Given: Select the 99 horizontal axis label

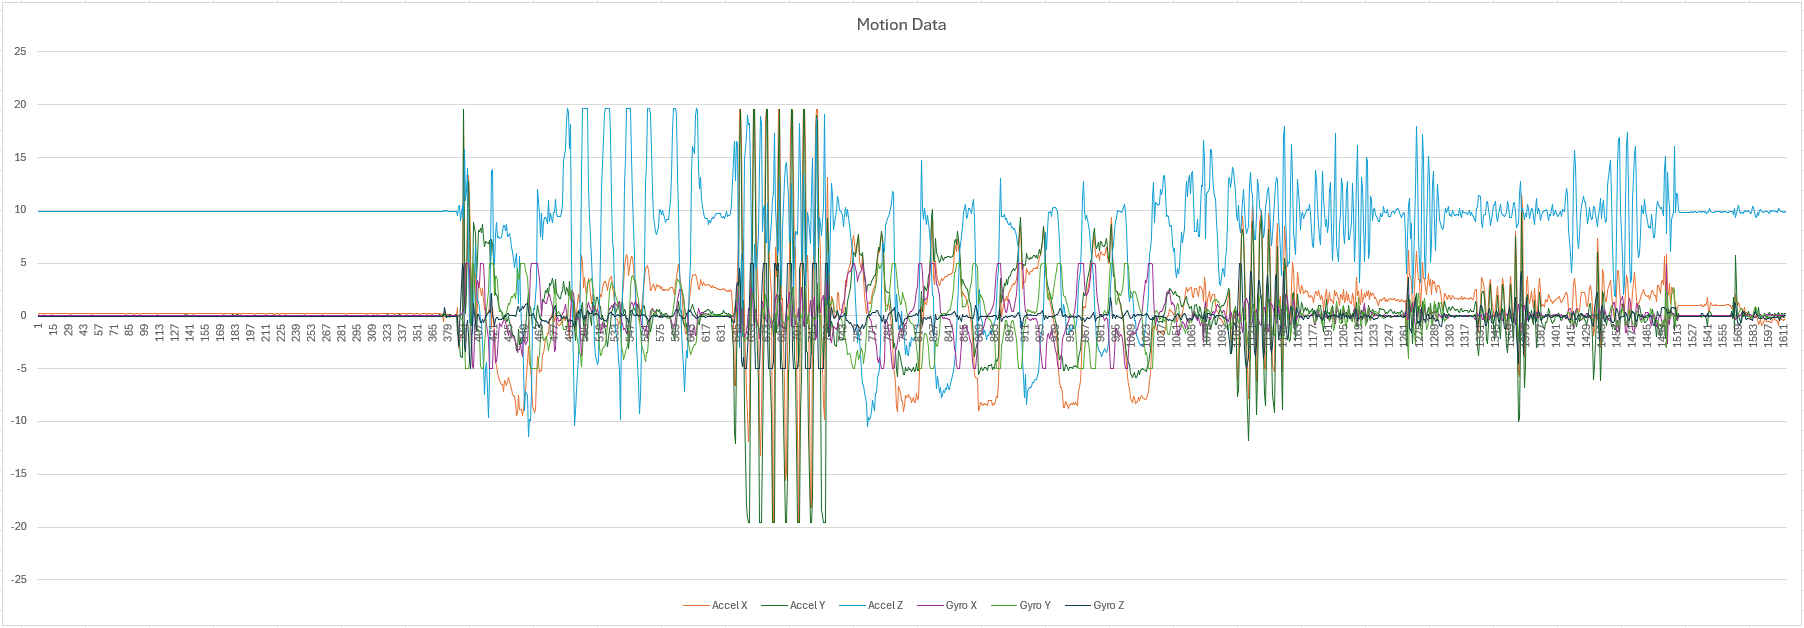Looking at the screenshot, I should (x=144, y=330).
